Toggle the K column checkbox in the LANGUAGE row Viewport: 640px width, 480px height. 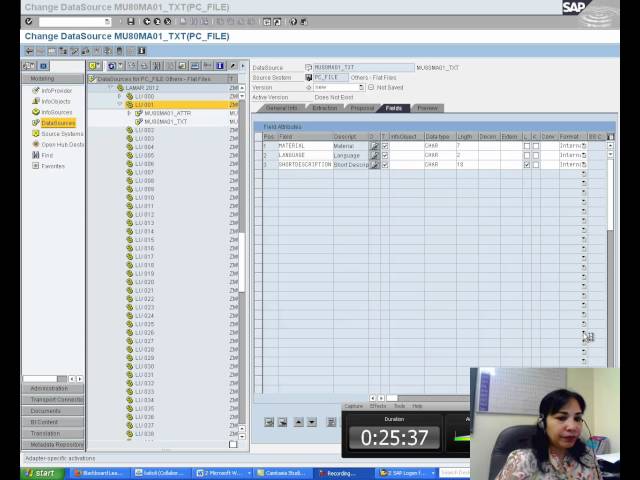536,155
